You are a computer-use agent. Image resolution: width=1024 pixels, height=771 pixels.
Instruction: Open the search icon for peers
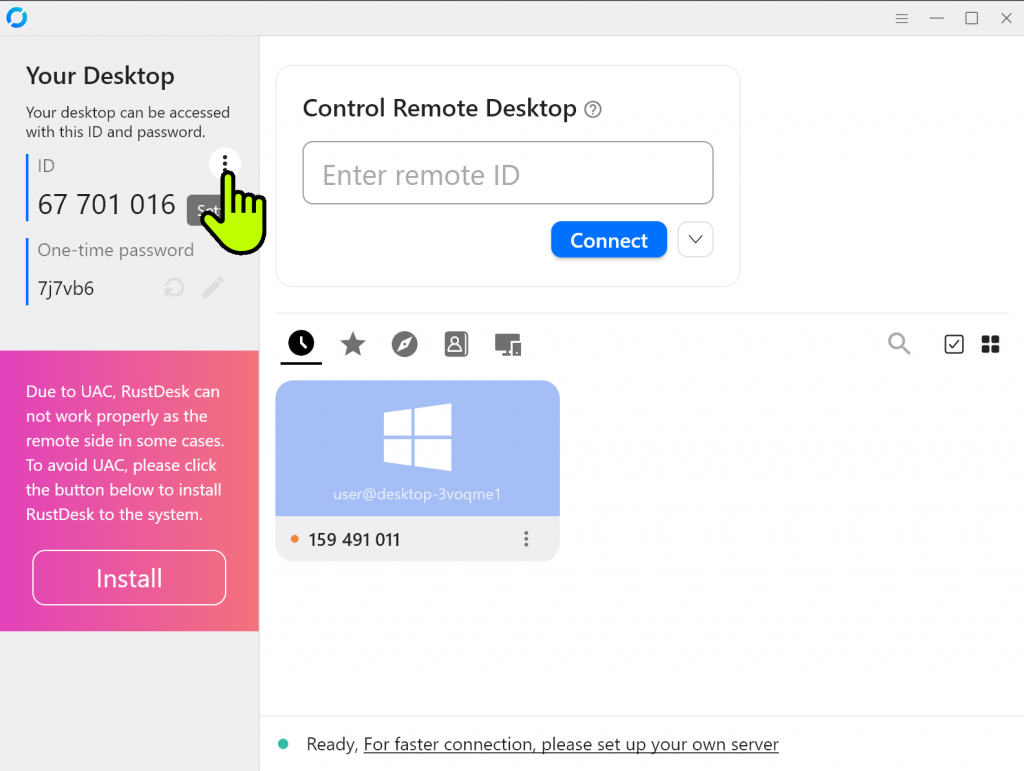899,344
